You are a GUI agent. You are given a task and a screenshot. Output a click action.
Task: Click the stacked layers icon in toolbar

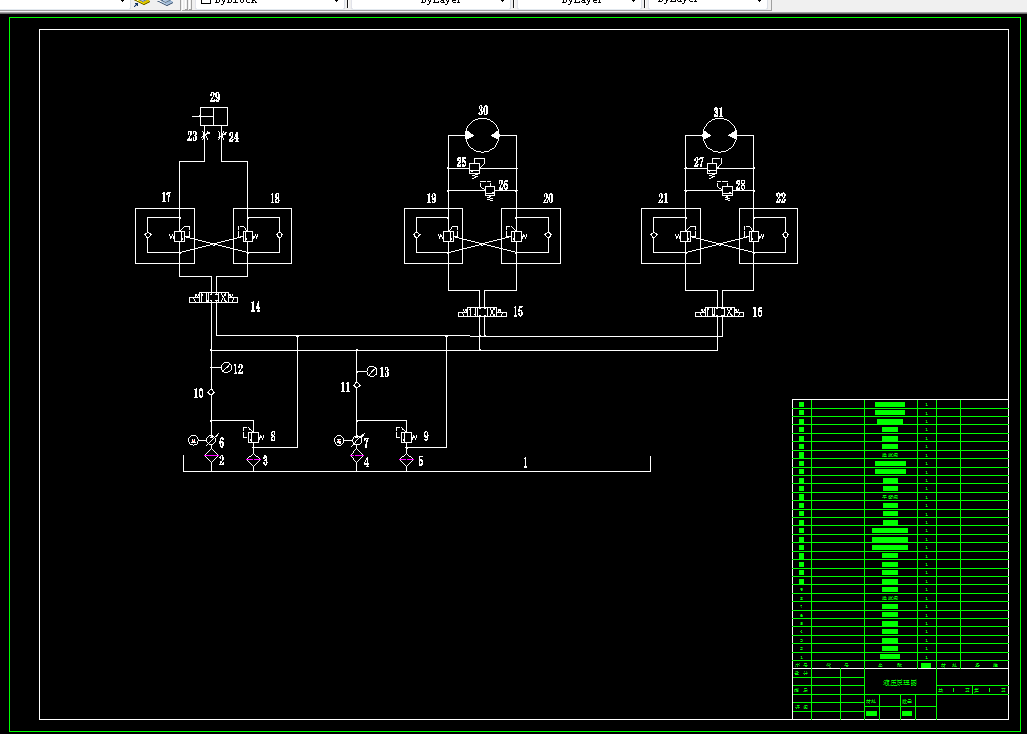coord(165,3)
